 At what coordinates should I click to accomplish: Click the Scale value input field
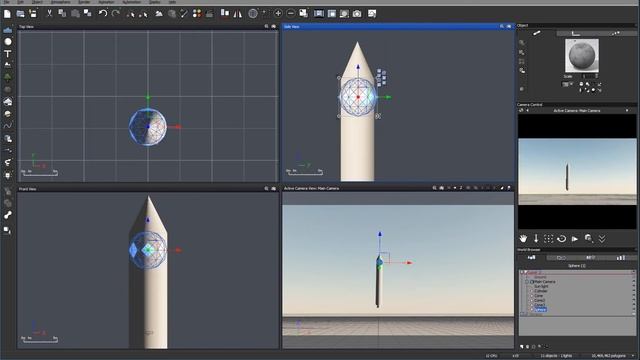click(588, 76)
